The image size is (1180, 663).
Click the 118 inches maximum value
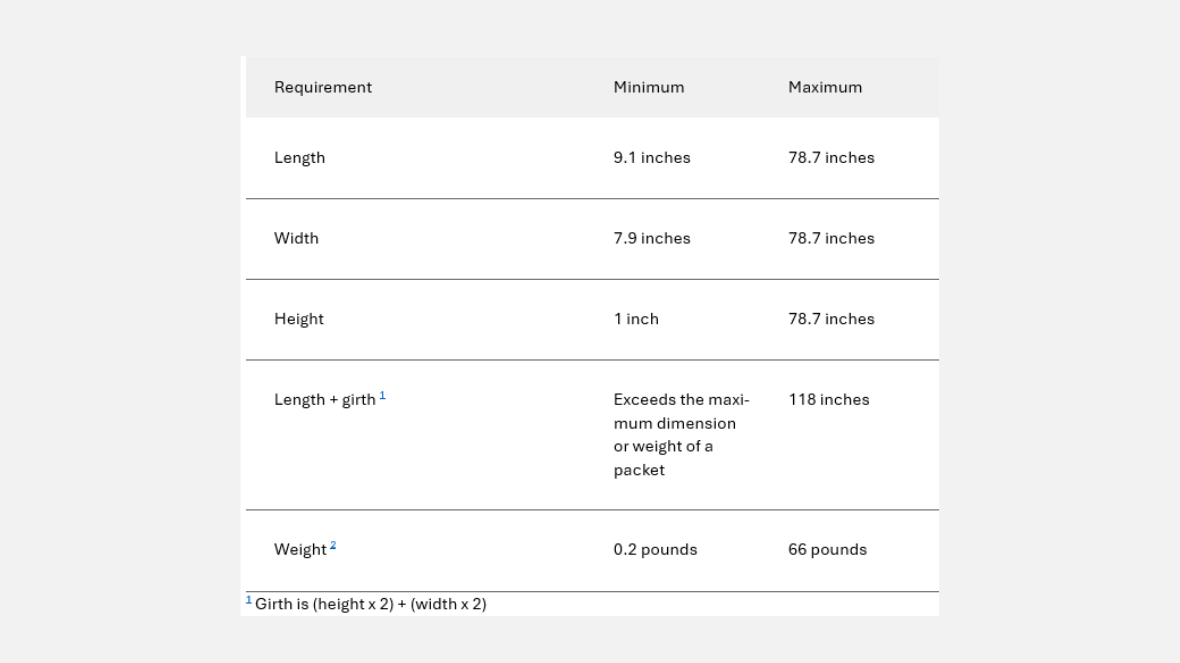click(x=829, y=400)
